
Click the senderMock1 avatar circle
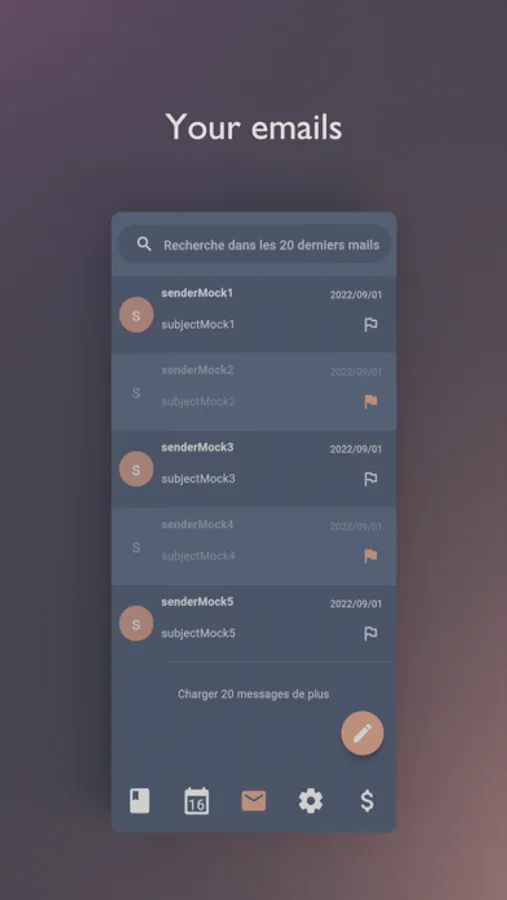[136, 315]
